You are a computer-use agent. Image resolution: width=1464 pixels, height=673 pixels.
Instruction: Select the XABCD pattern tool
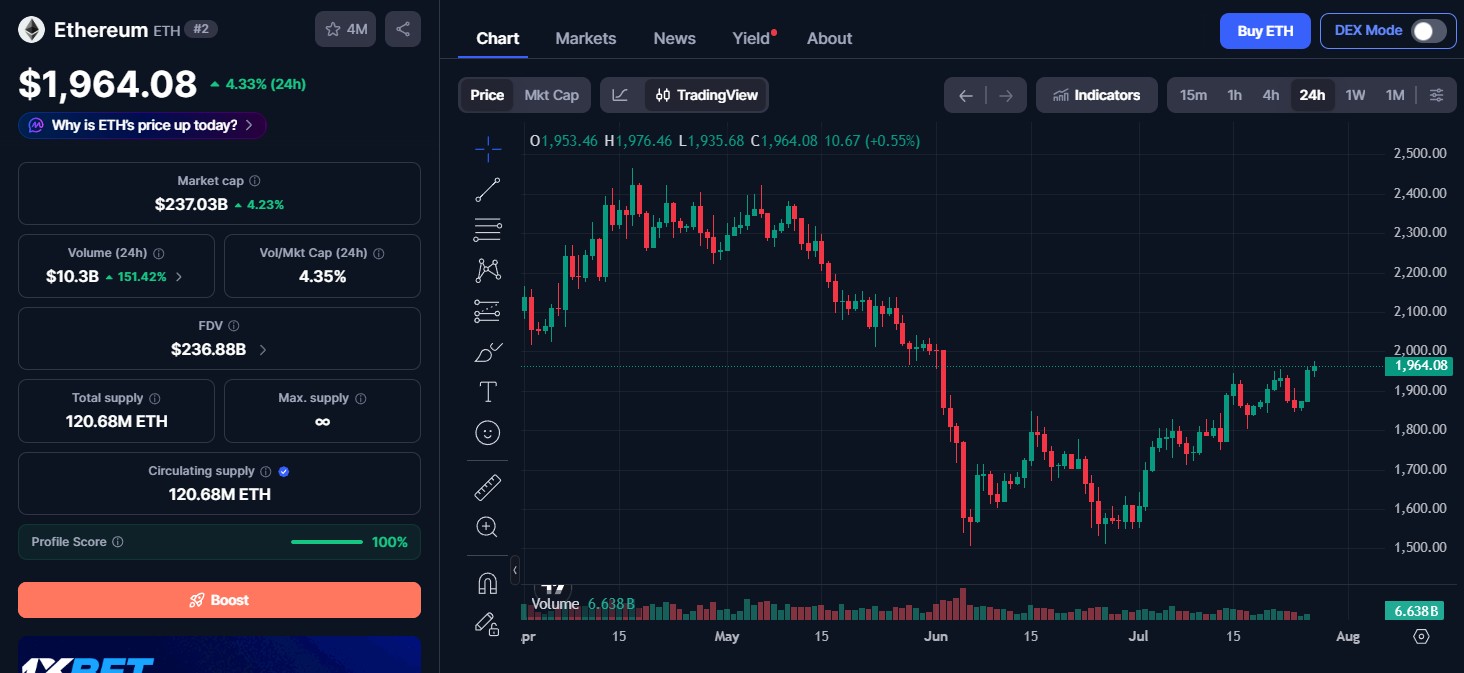coord(487,269)
